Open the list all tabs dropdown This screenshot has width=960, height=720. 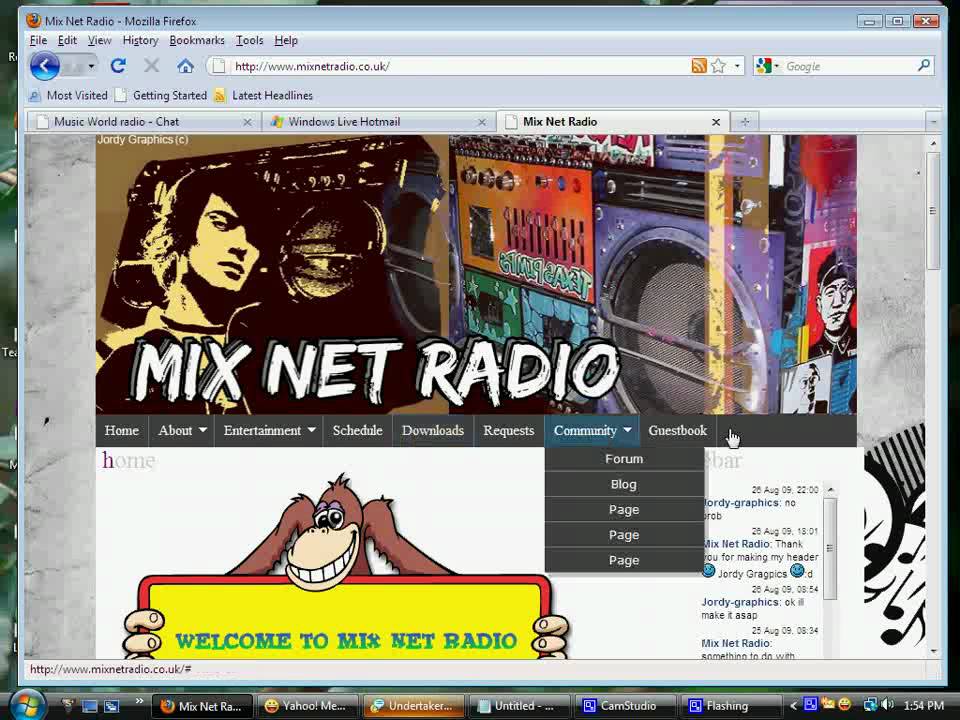933,122
